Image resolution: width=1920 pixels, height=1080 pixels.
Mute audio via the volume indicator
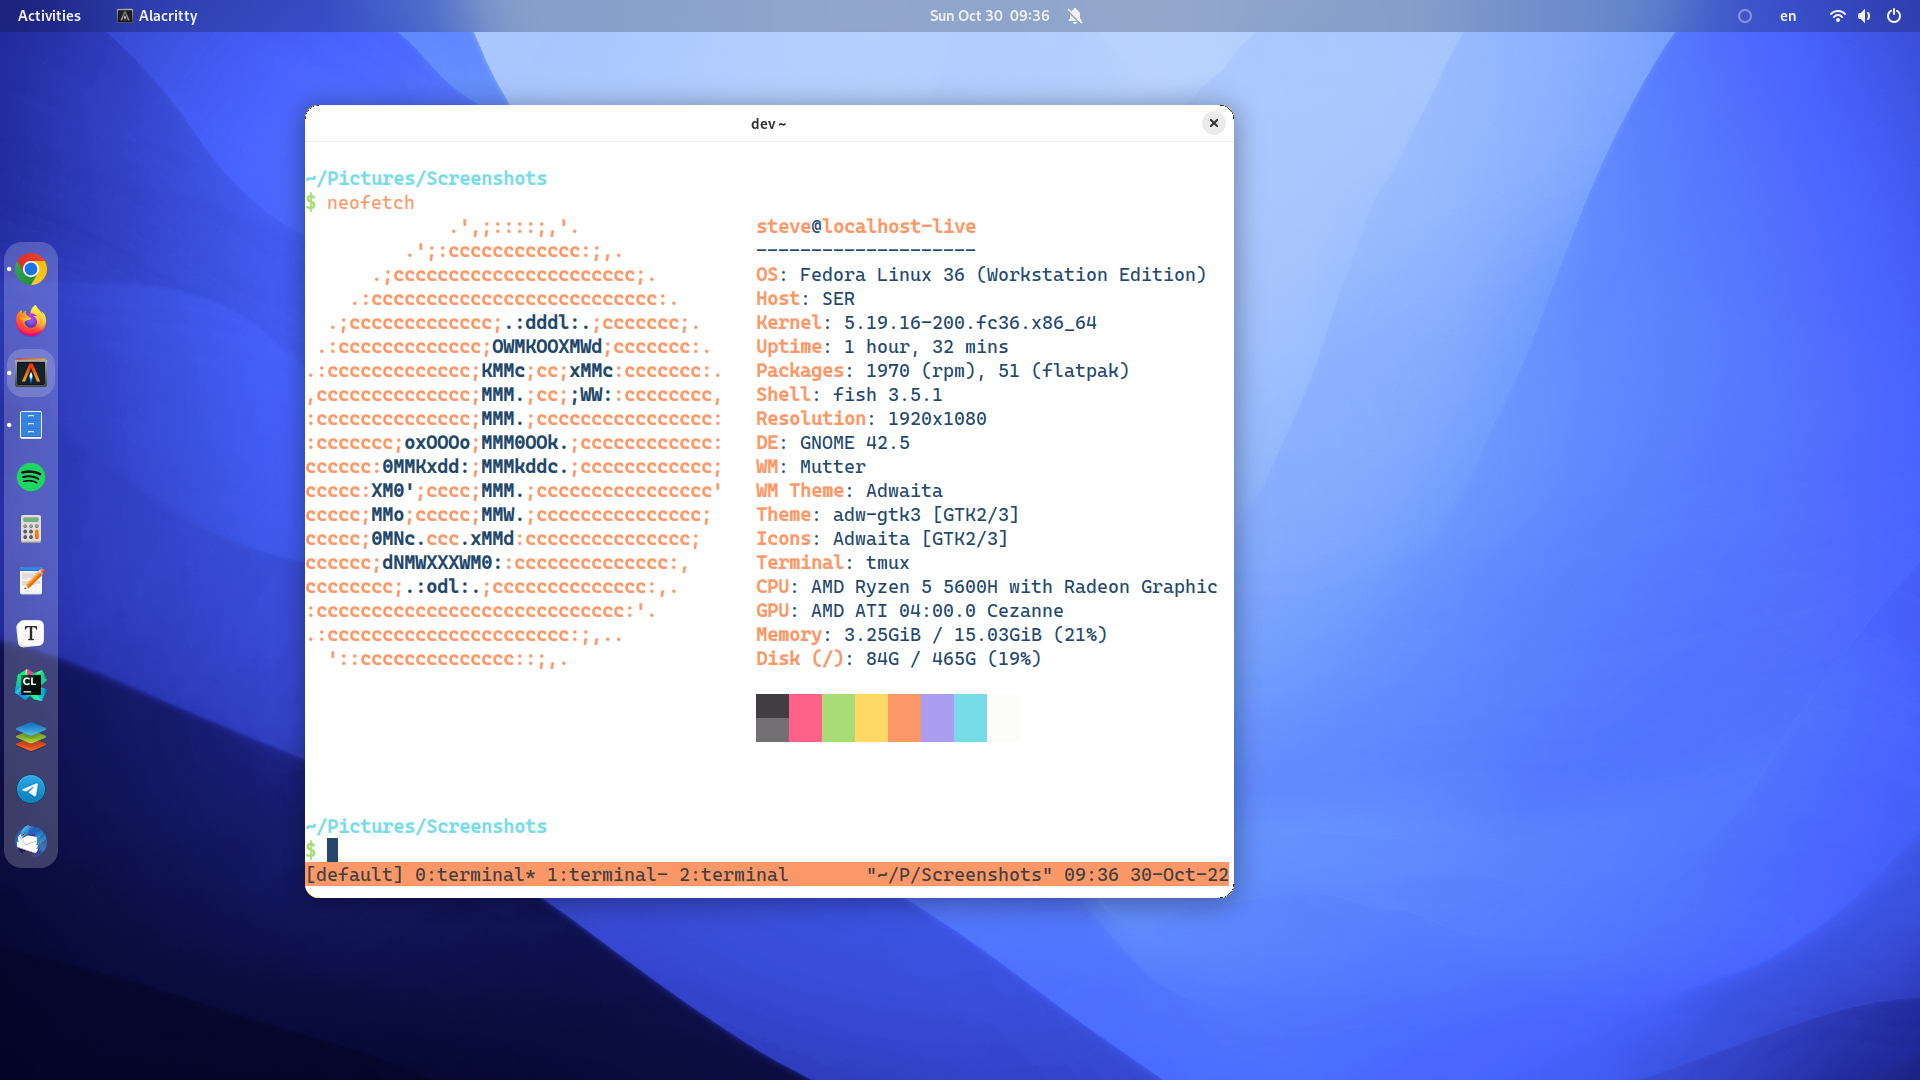[x=1864, y=16]
